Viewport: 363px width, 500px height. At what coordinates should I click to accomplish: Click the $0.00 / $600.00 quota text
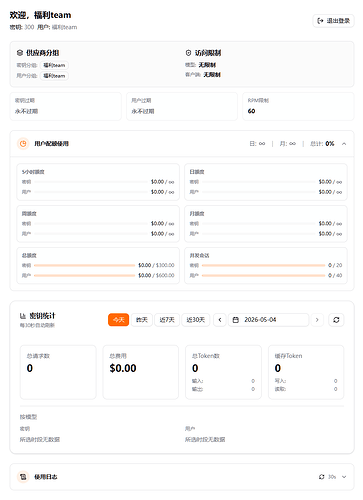point(156,275)
